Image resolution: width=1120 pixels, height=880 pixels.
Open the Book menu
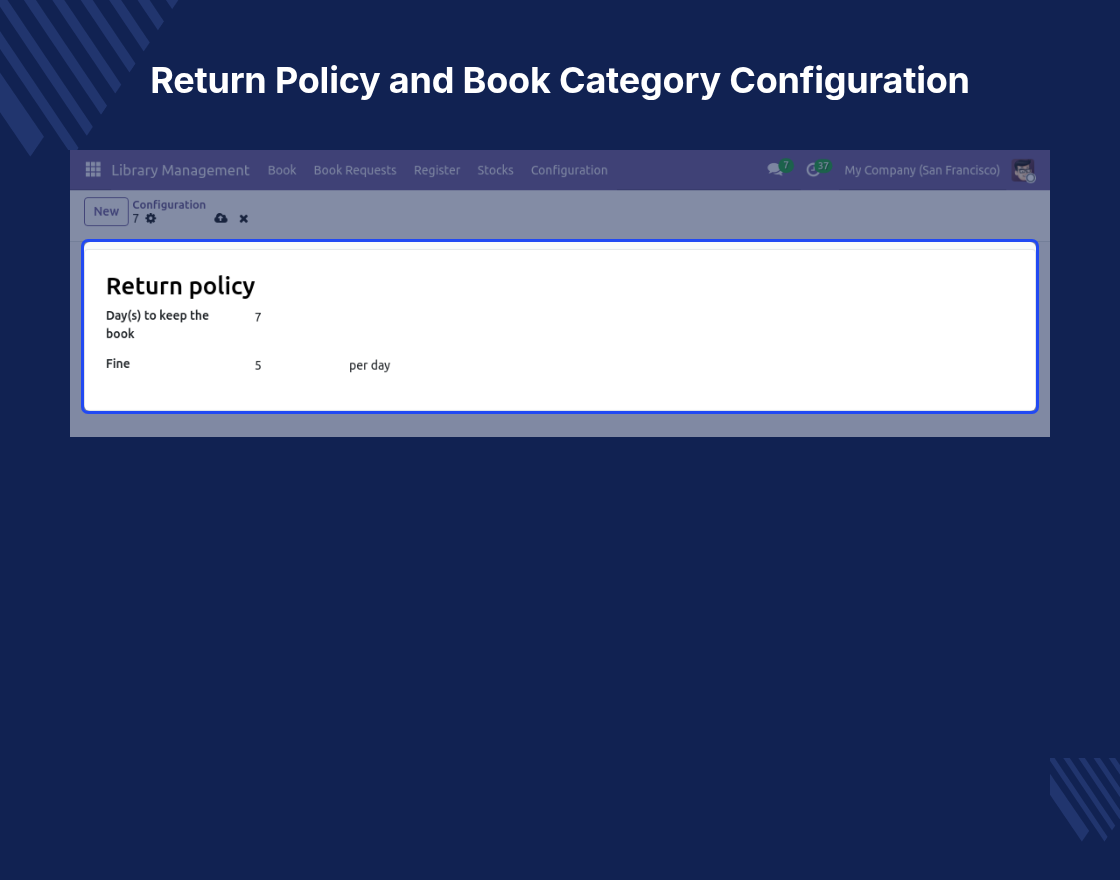(282, 170)
